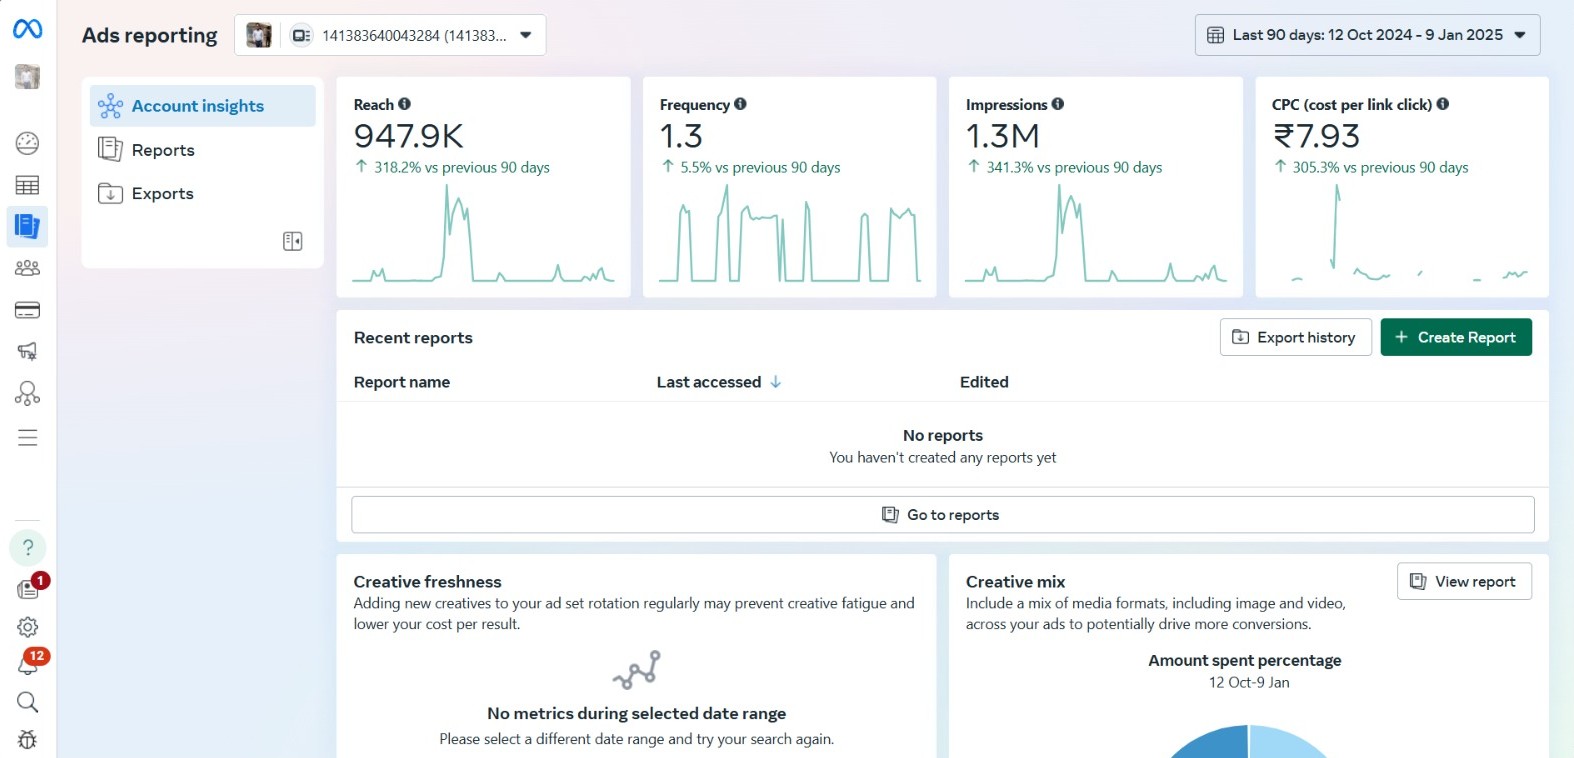Open notifications bell with badge 12
Image resolution: width=1574 pixels, height=758 pixels.
tap(29, 663)
